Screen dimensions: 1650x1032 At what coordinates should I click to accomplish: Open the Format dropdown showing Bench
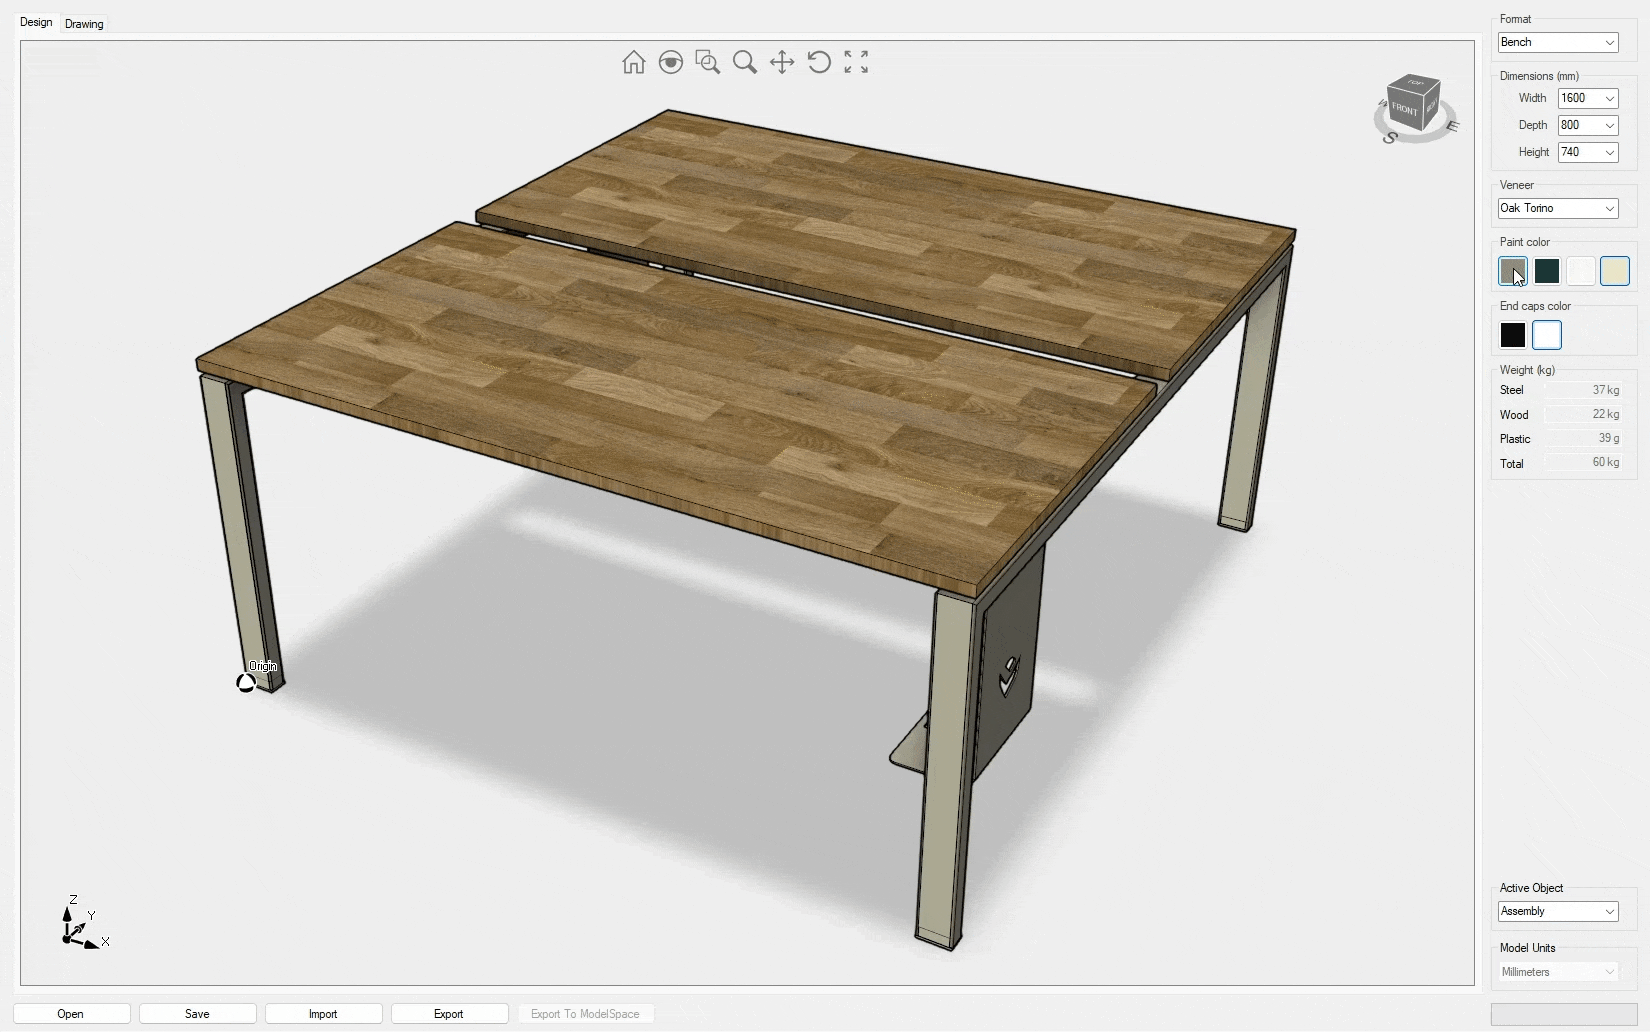pos(1557,42)
